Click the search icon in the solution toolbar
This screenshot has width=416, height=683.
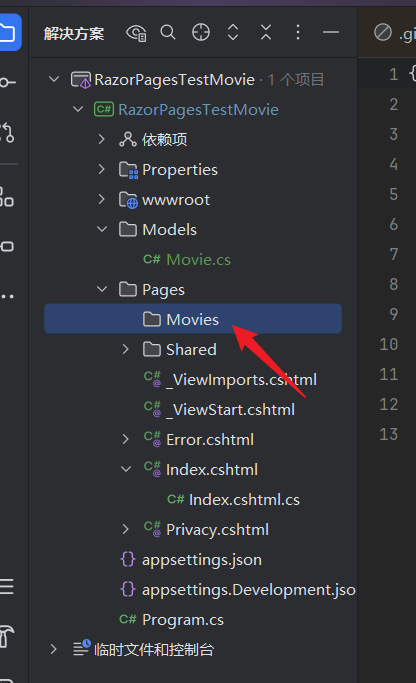point(168,32)
